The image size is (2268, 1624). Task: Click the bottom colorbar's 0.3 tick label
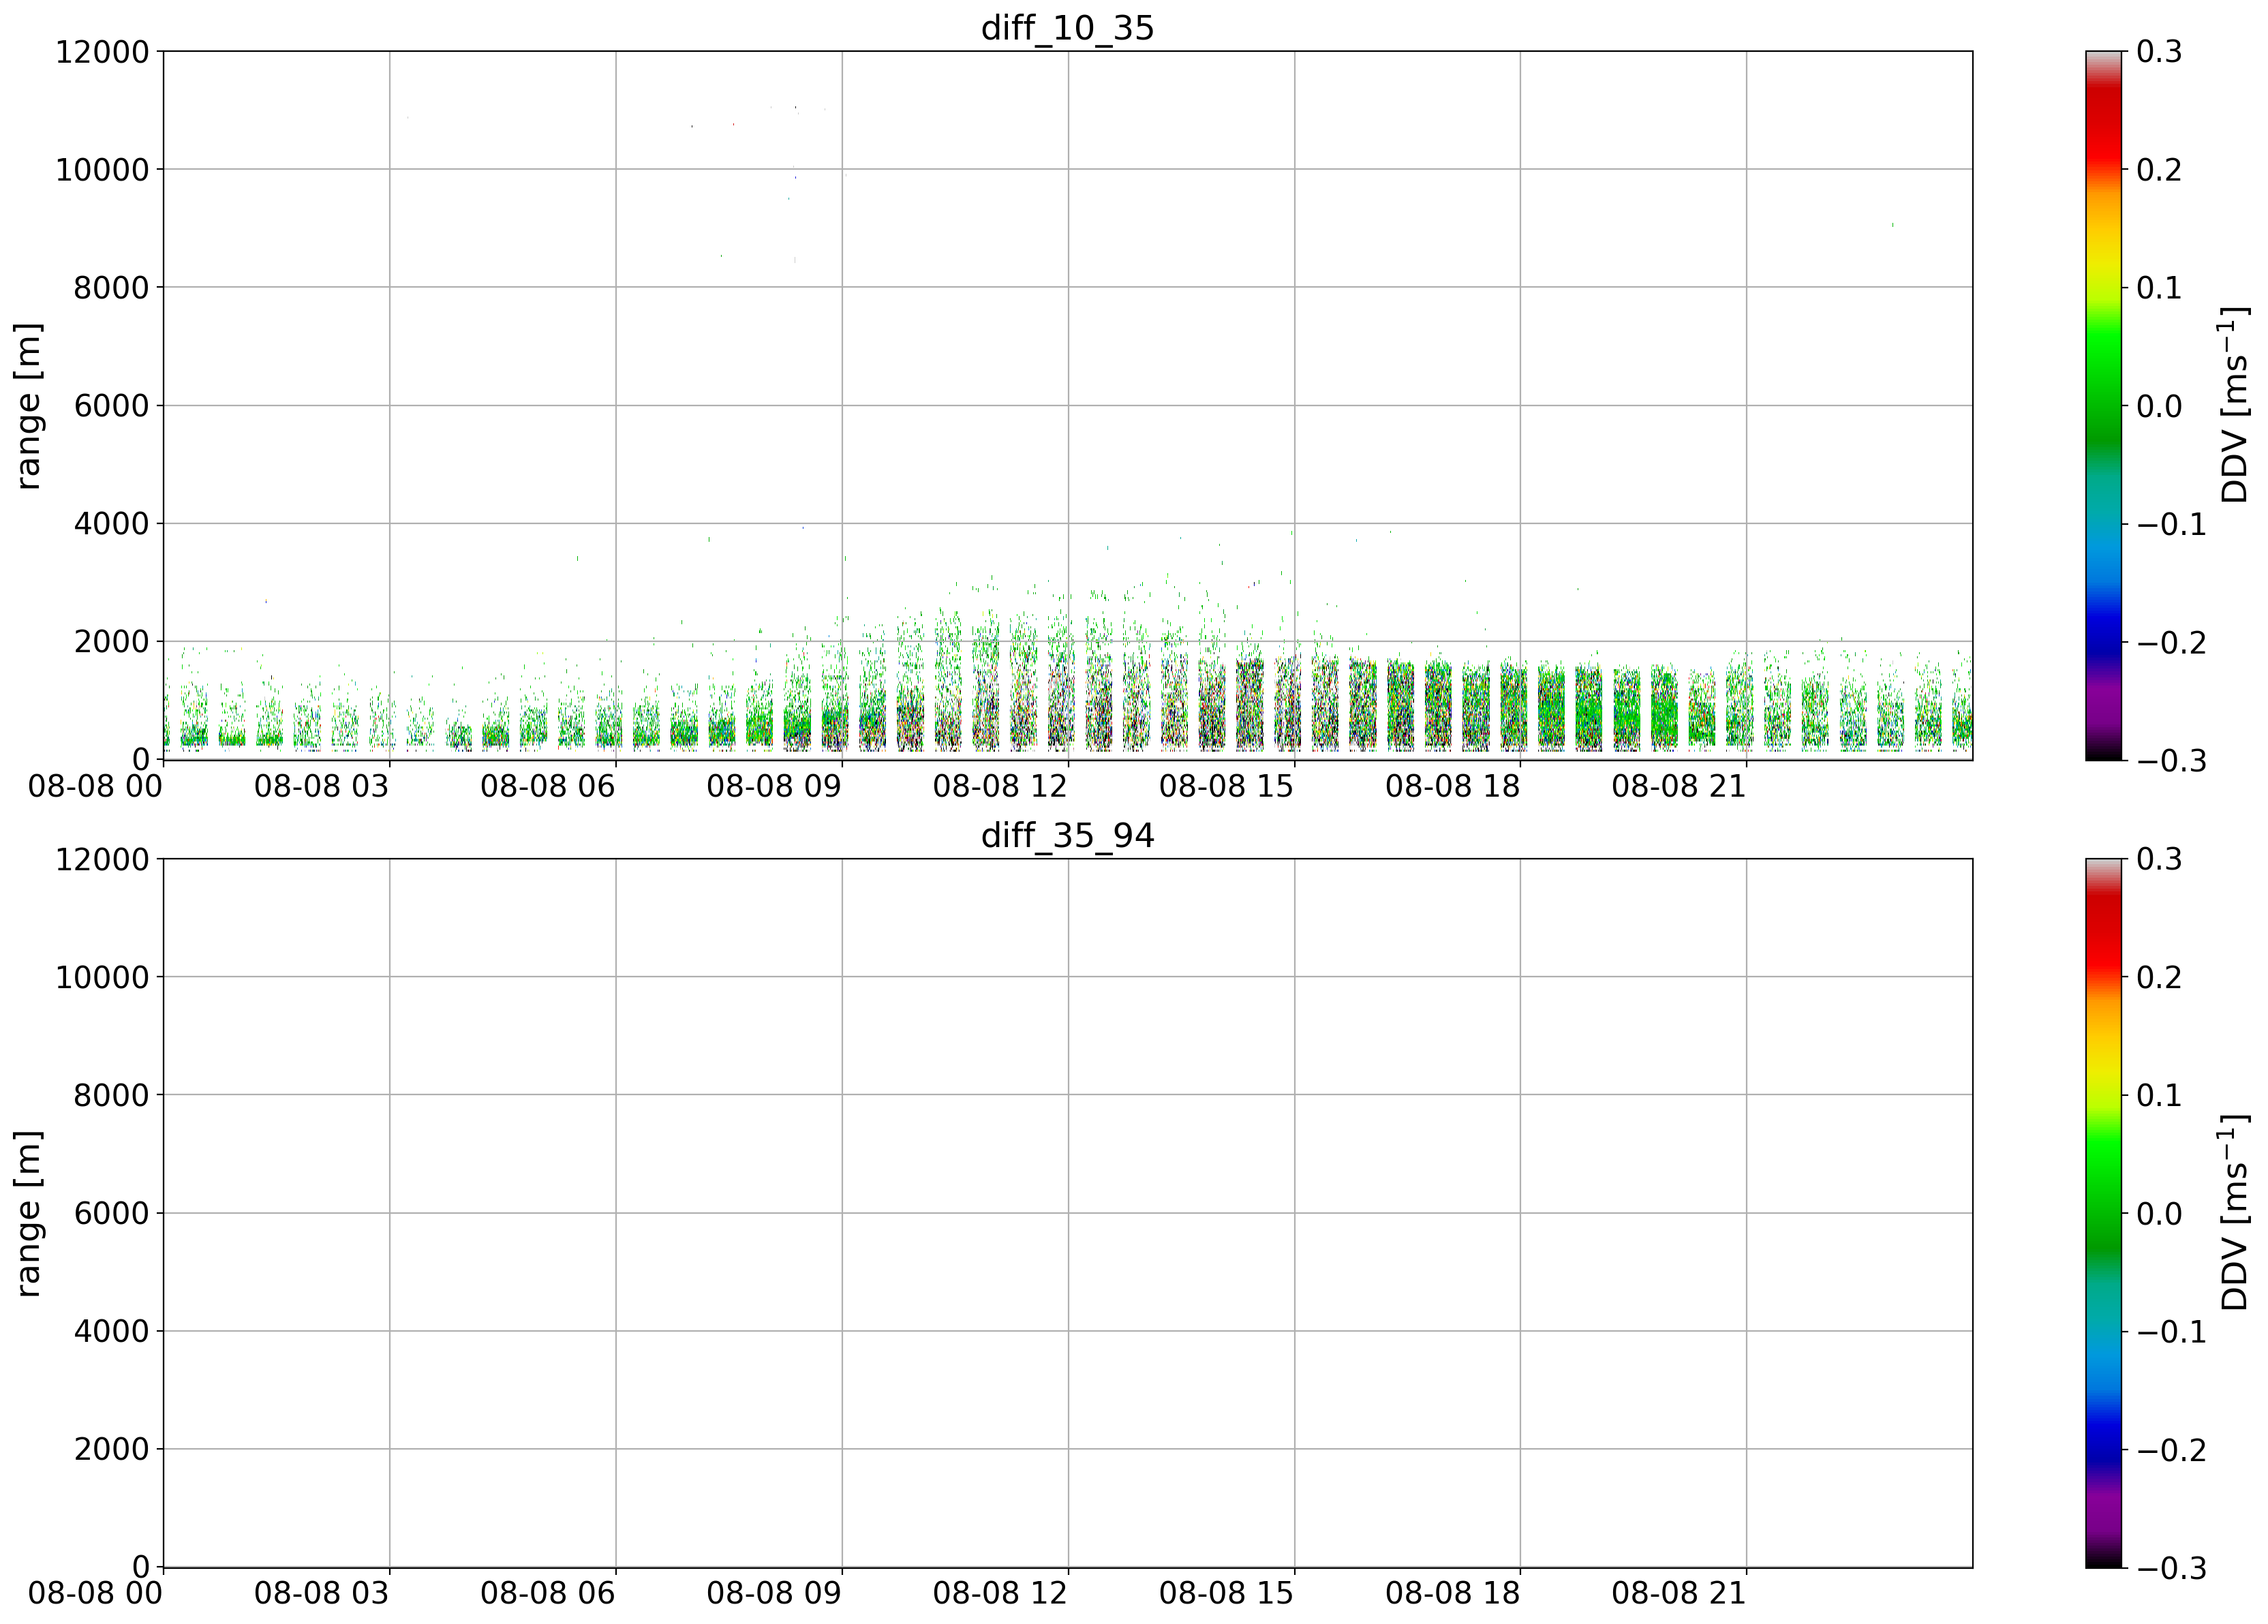pyautogui.click(x=2160, y=860)
